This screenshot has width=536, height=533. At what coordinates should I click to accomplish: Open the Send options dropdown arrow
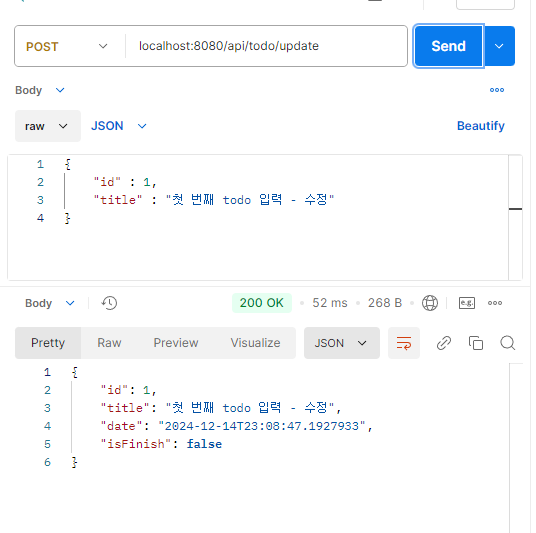pos(499,46)
